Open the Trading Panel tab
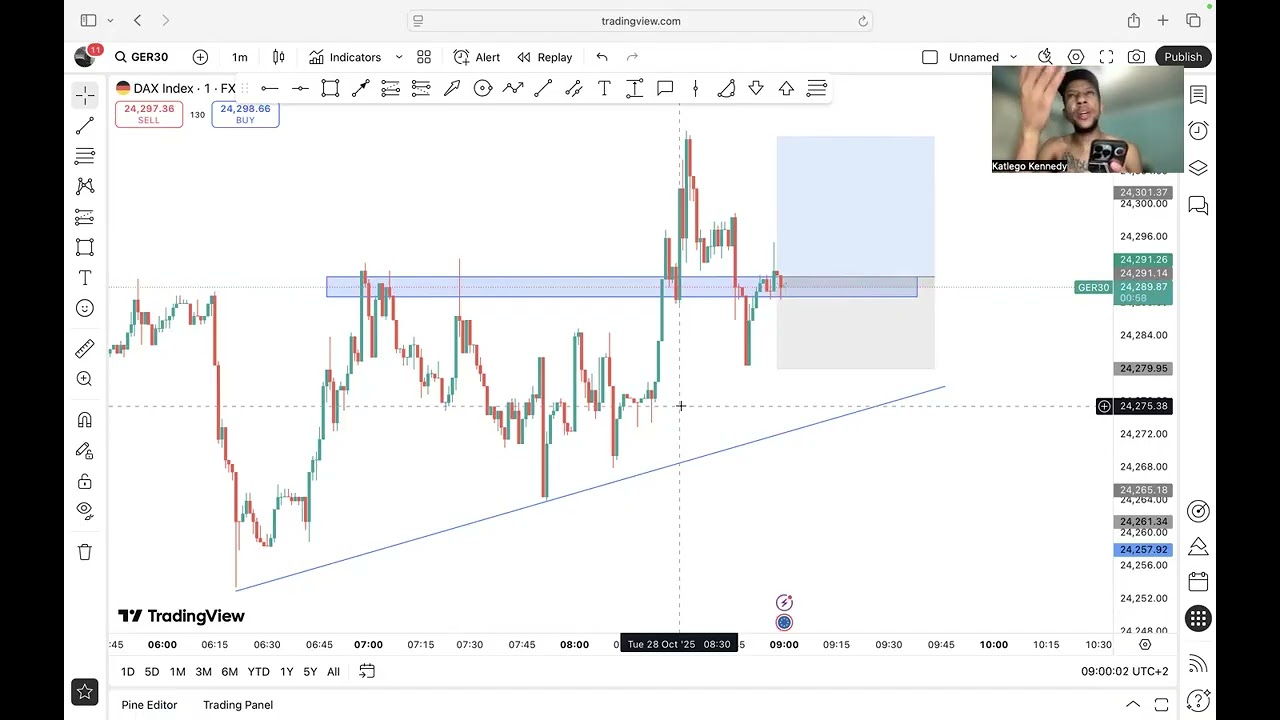This screenshot has width=1280, height=720. click(x=238, y=705)
